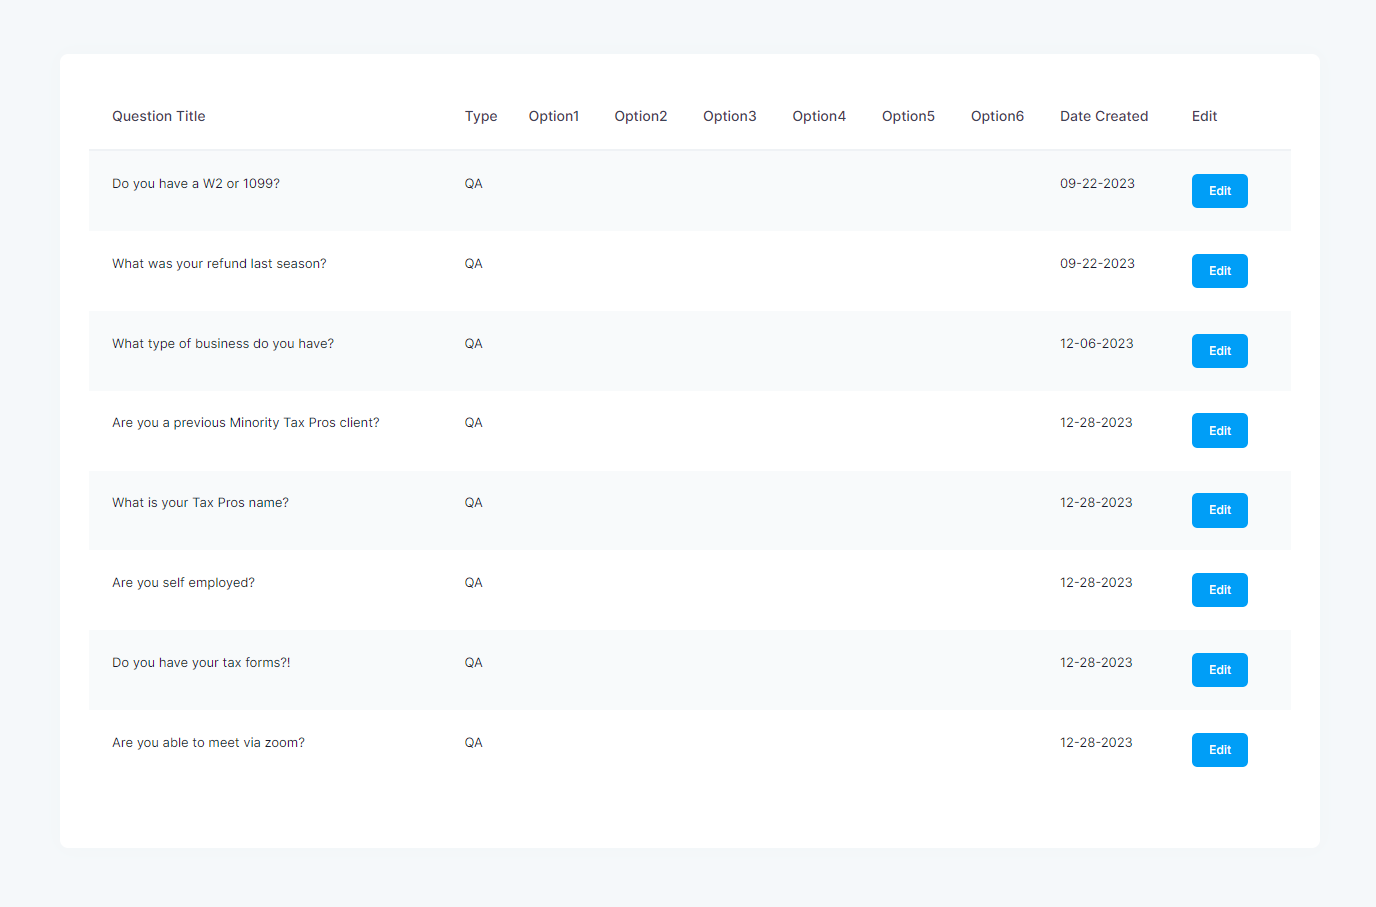Screen dimensions: 1376x907
Task: Select the Option1 column header
Action: 554,116
